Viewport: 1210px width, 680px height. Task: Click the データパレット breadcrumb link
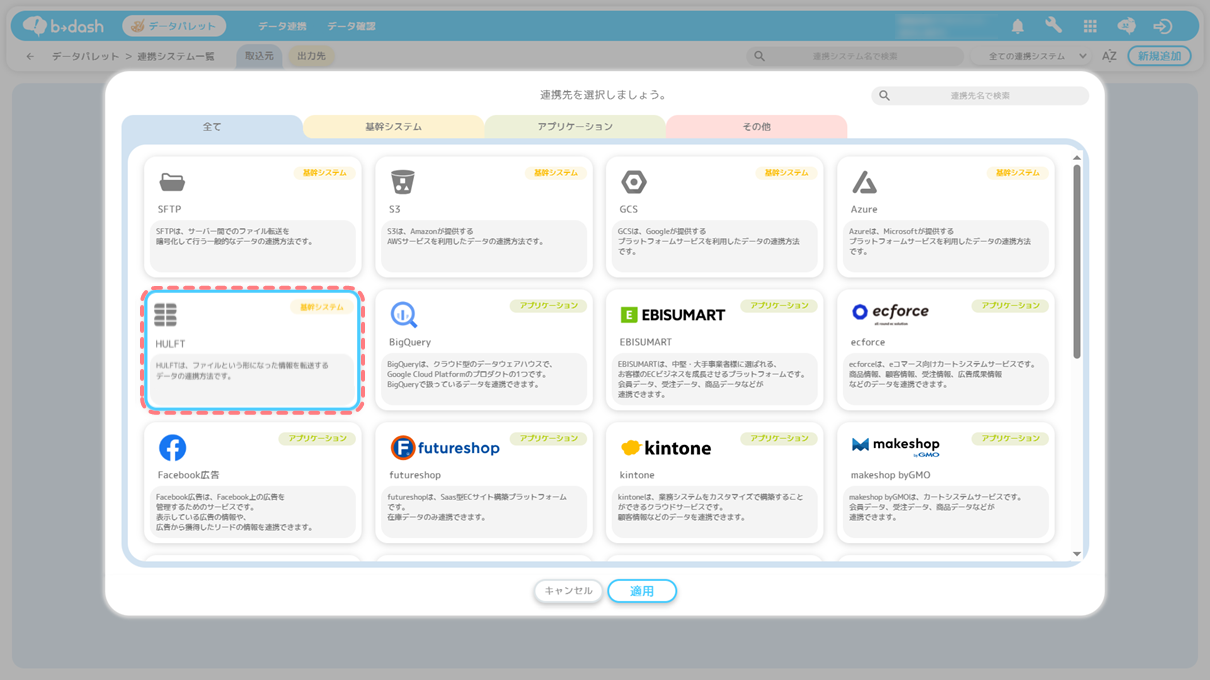point(85,56)
